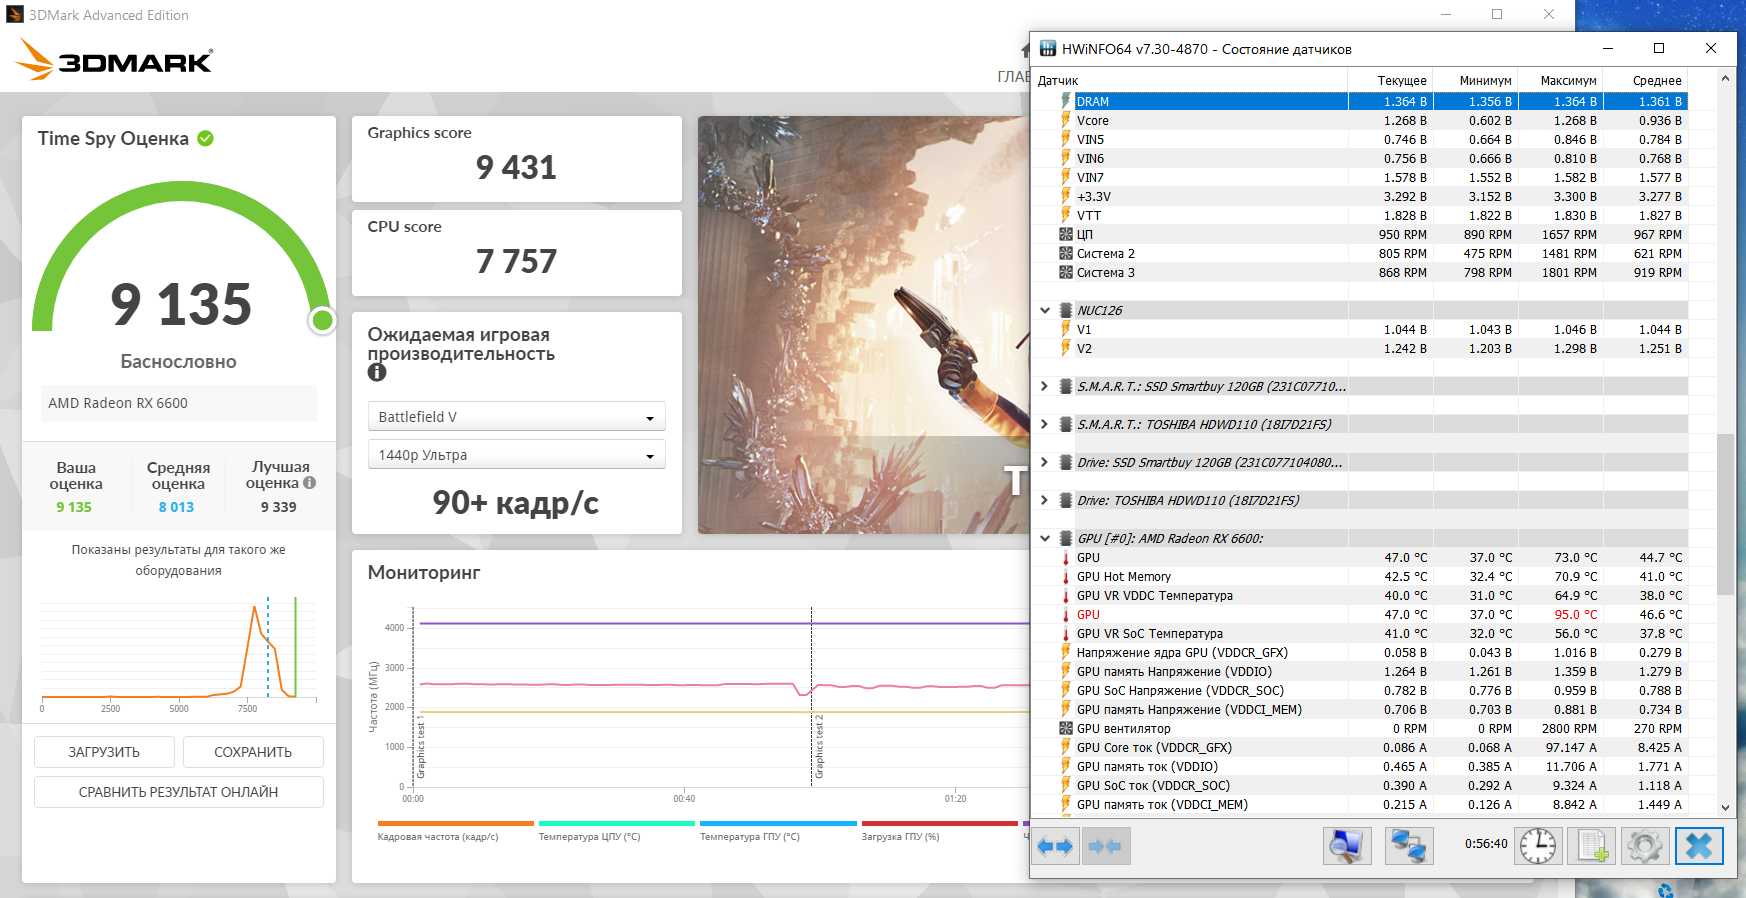Collapse the GPU AMD Radeon RX 6600 group
Screen dimensions: 1746x898
1045,538
